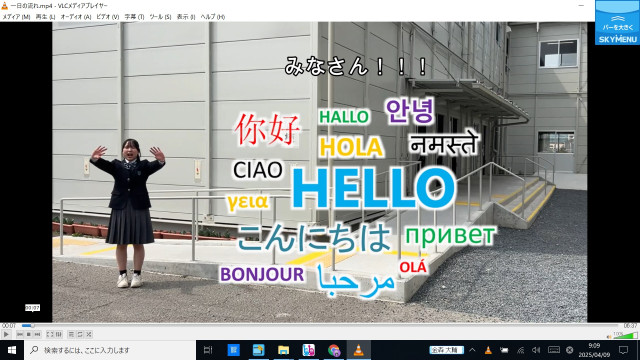The image size is (640, 360).
Task: Open the extended settings equalizer icon
Action: pos(59,334)
